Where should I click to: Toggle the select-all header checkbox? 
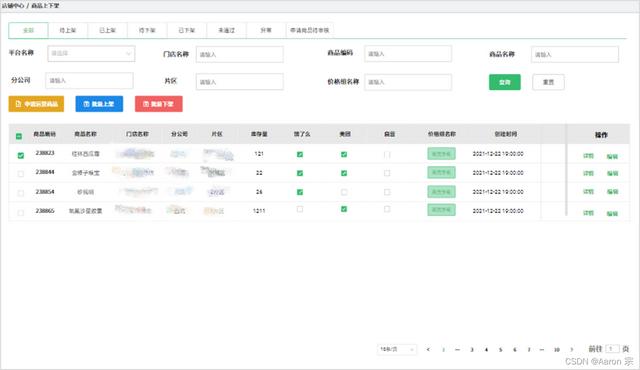[19, 136]
